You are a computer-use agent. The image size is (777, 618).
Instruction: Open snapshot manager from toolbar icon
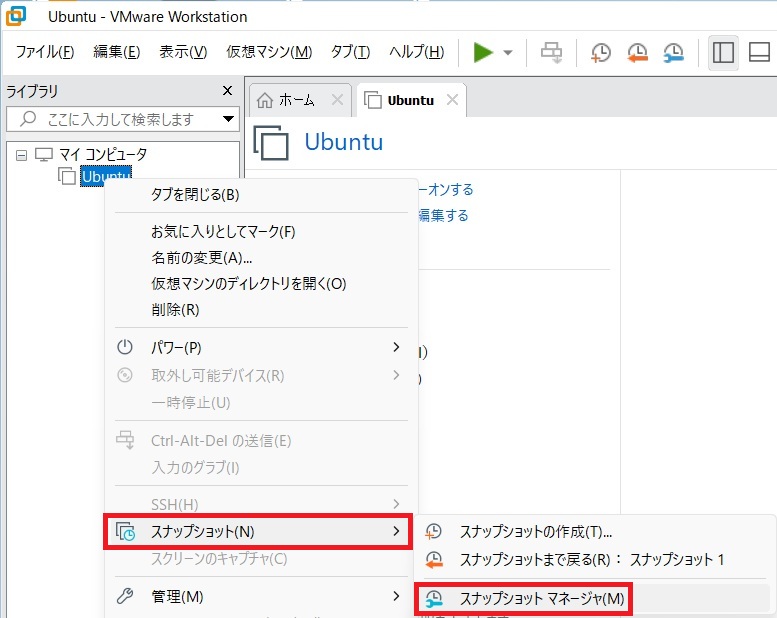coord(673,53)
